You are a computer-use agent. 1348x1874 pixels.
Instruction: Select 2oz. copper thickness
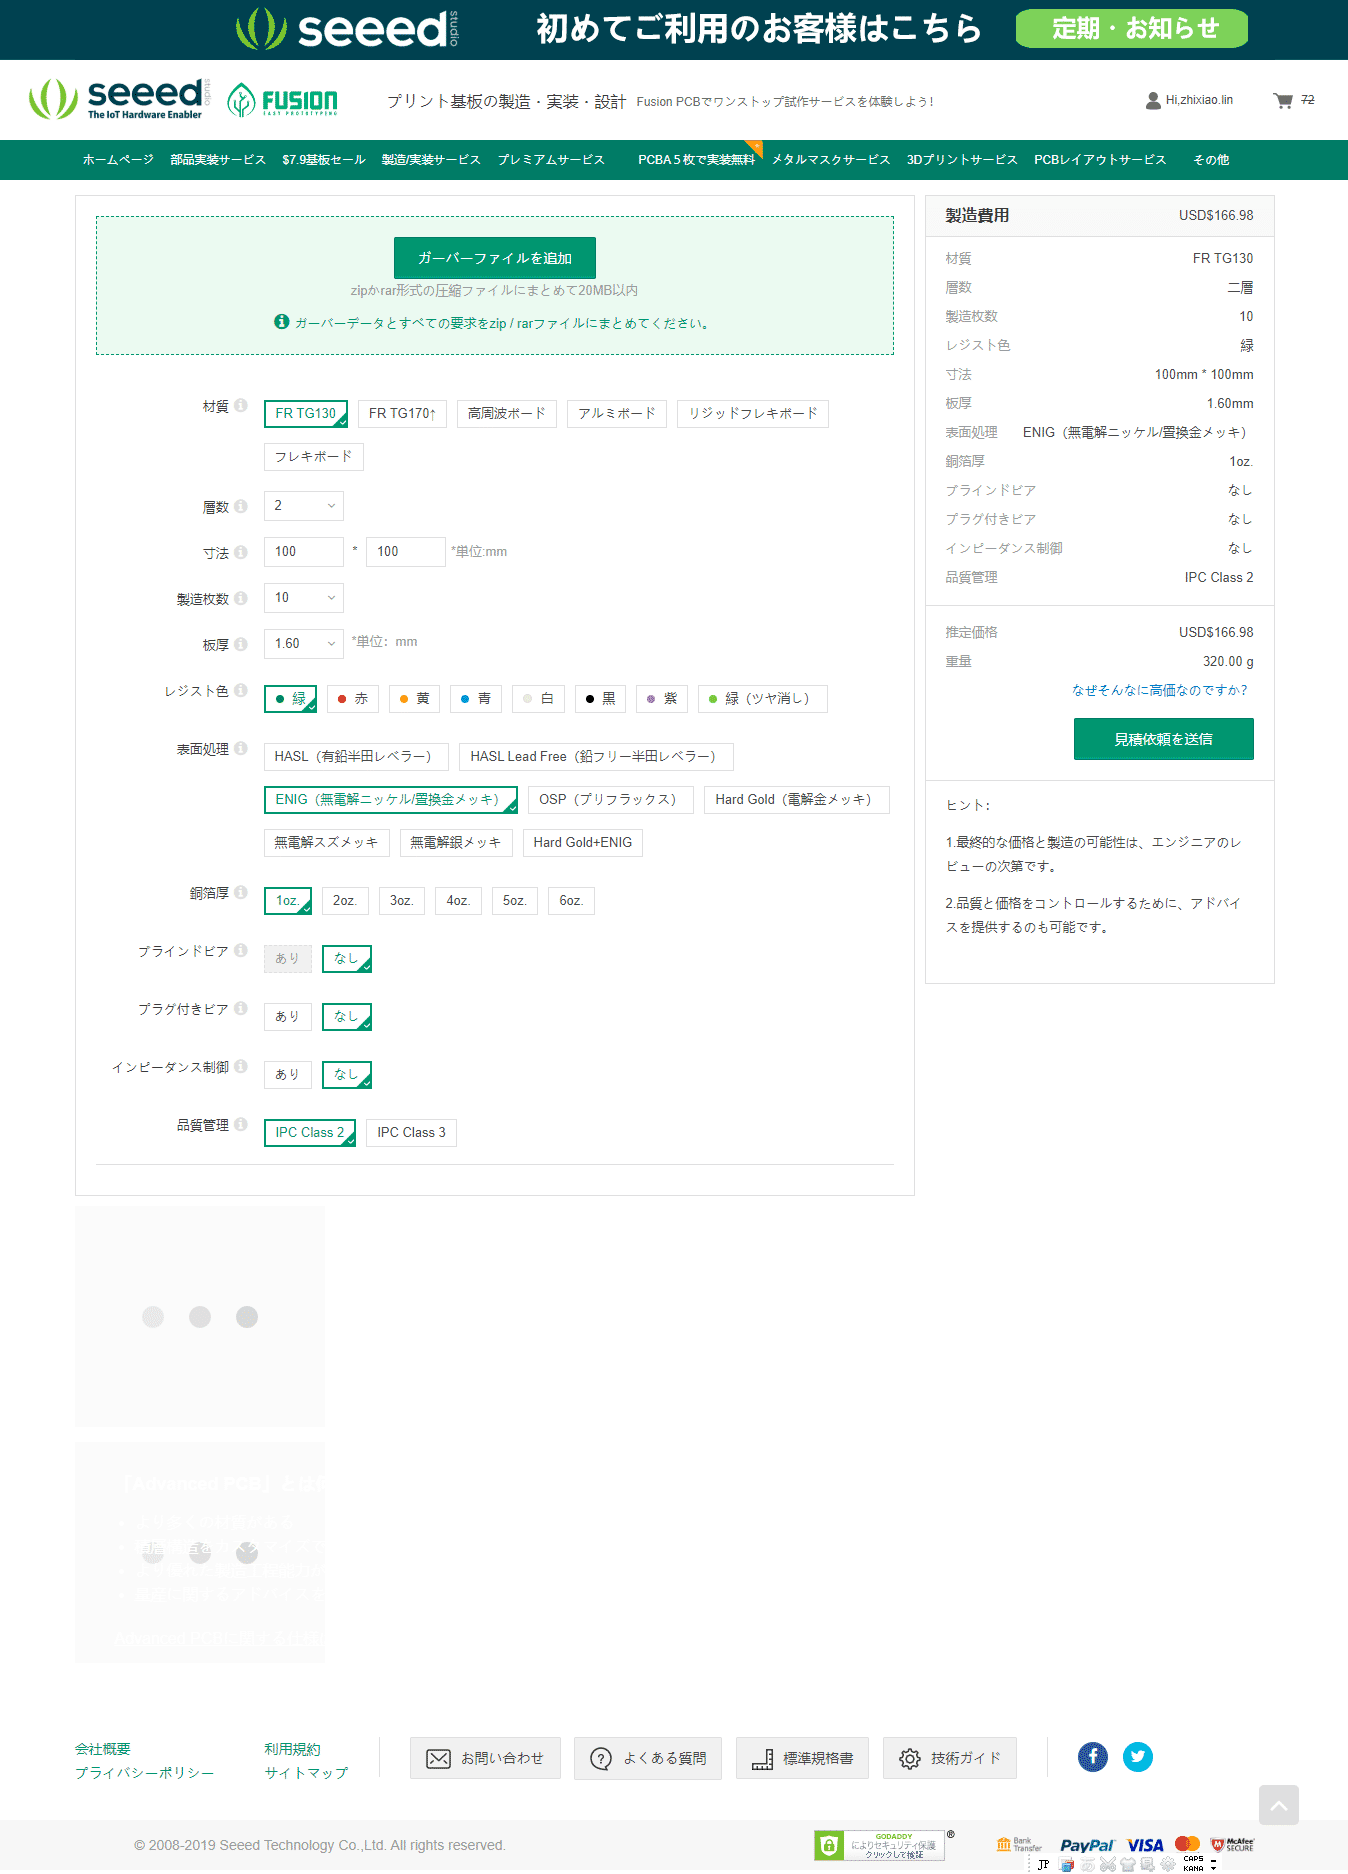(x=345, y=901)
